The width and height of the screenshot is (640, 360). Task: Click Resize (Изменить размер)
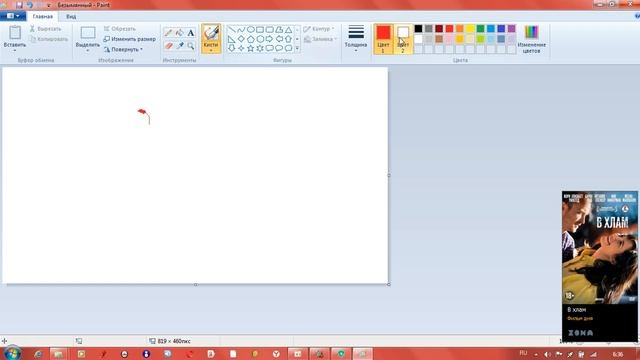(x=129, y=39)
